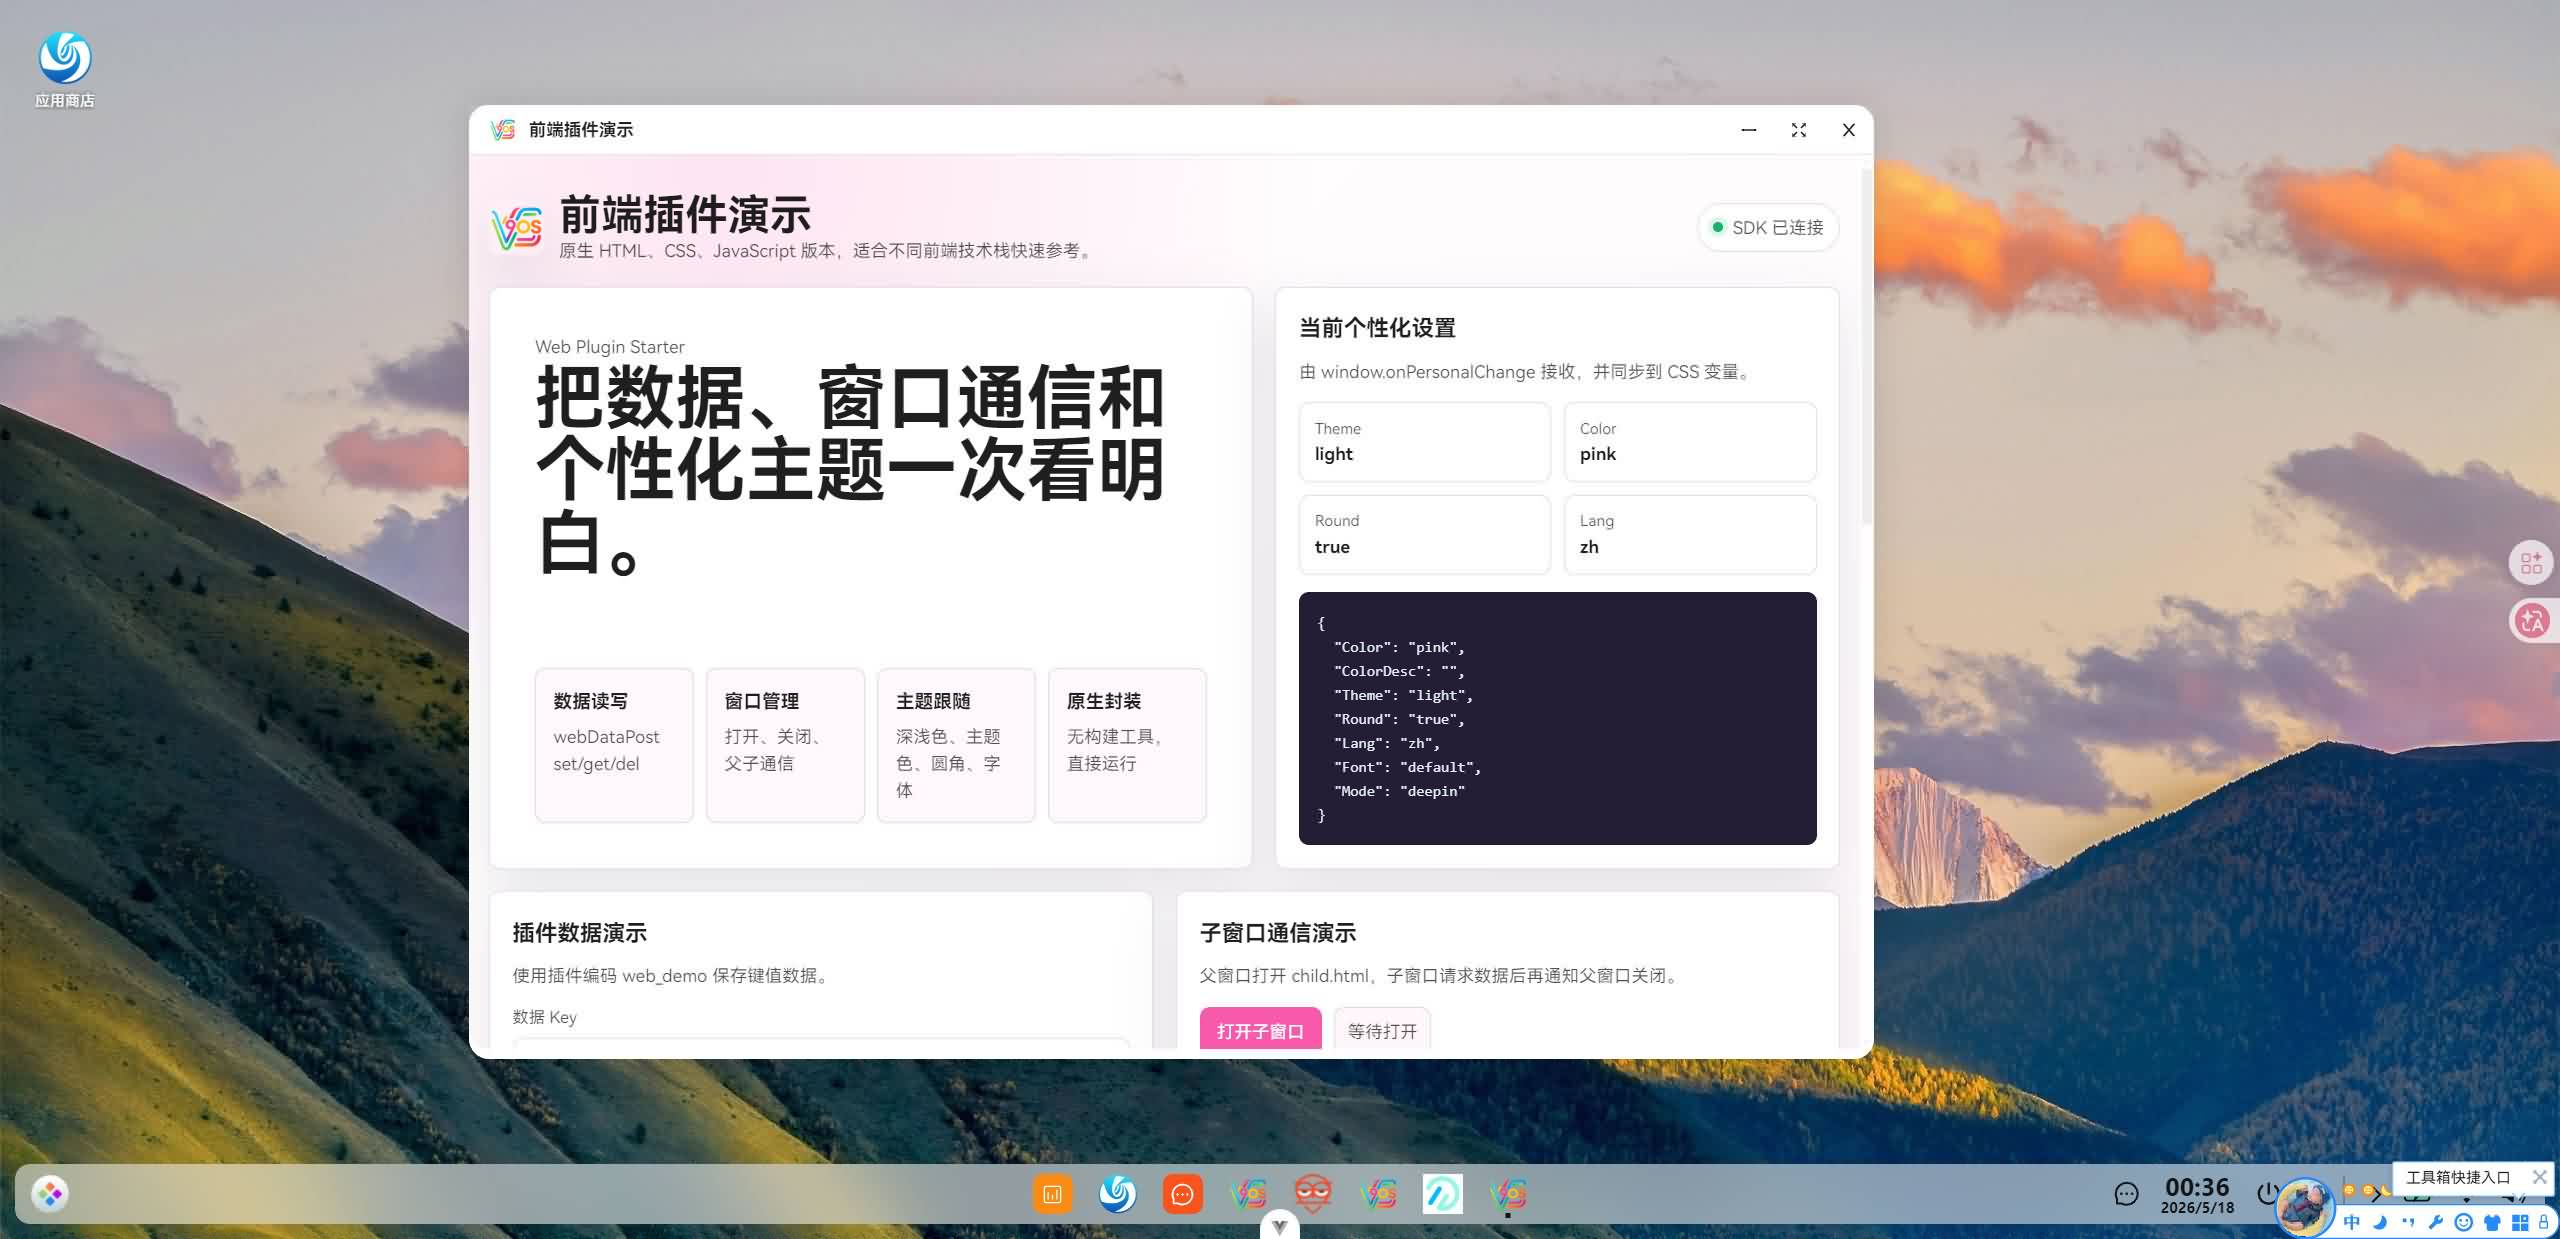Click the "ColorDesc": "" JSON line
Viewport: 2560px width, 1239px height.
point(1400,671)
